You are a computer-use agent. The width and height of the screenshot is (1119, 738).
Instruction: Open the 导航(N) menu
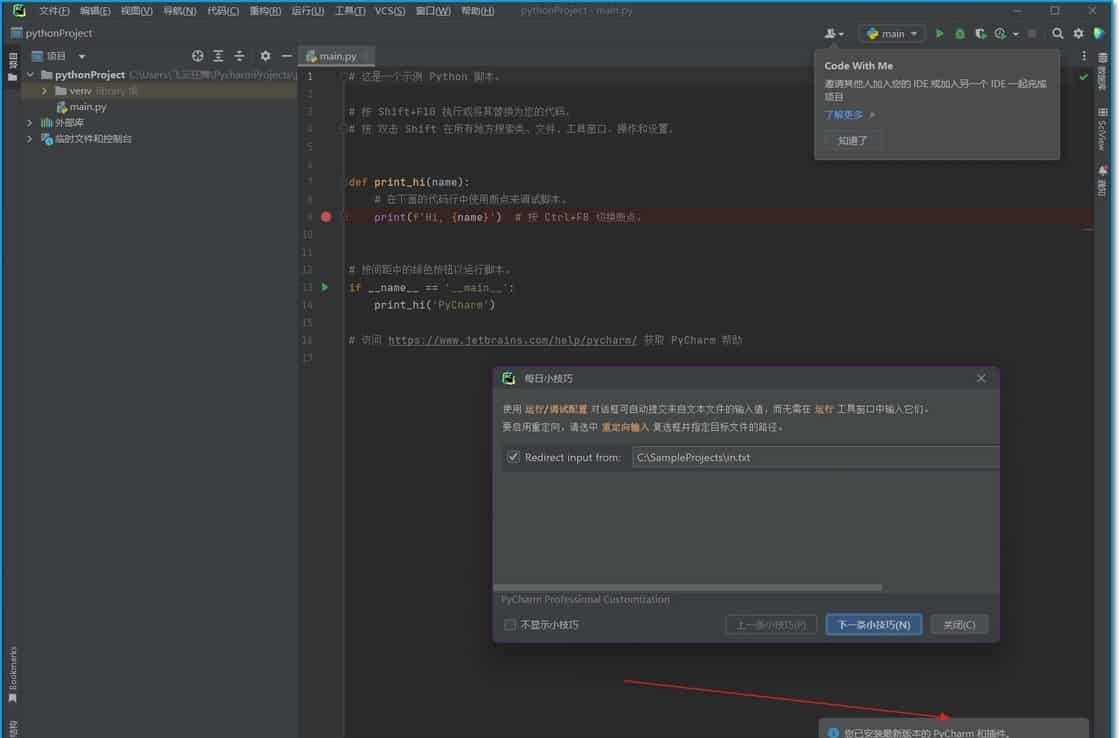[x=179, y=11]
